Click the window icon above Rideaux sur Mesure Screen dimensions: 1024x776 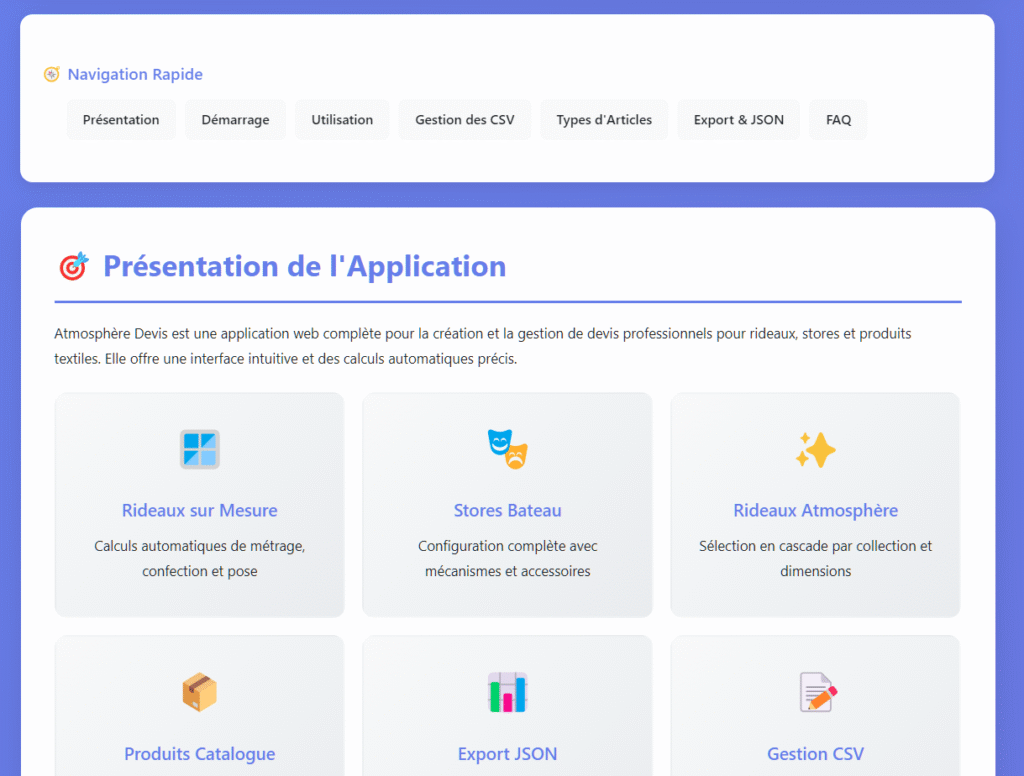click(200, 449)
